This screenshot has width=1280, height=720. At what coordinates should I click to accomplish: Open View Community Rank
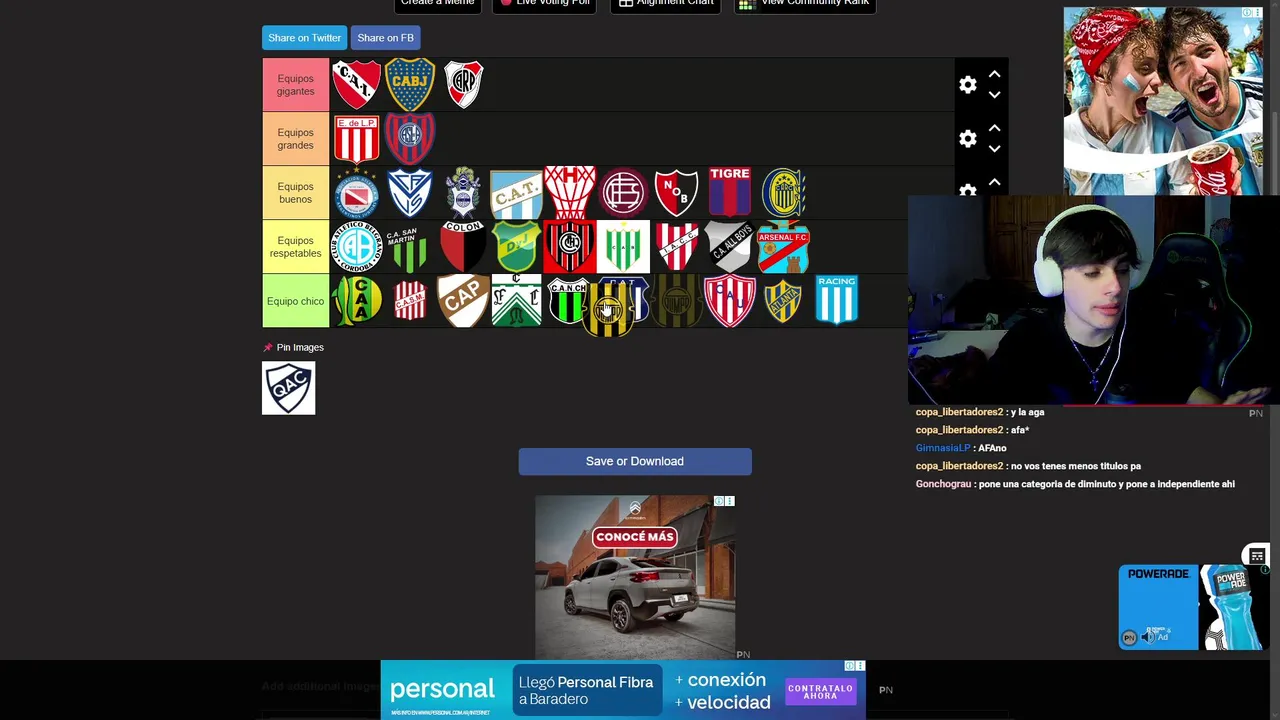[804, 3]
